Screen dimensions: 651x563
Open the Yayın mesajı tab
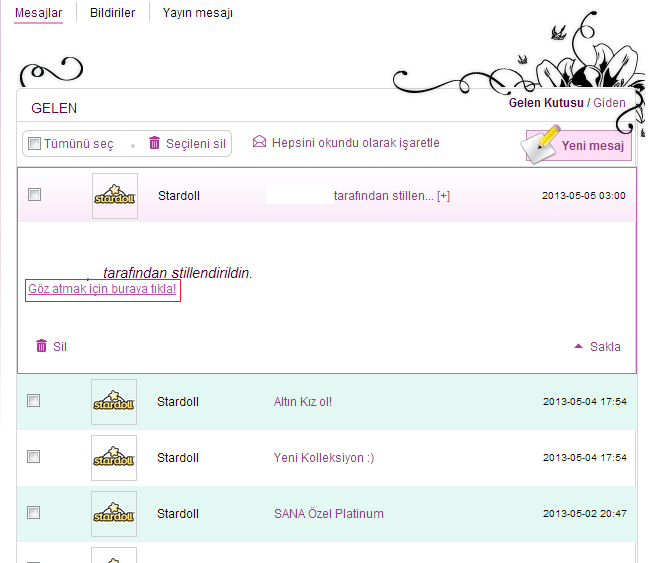198,13
